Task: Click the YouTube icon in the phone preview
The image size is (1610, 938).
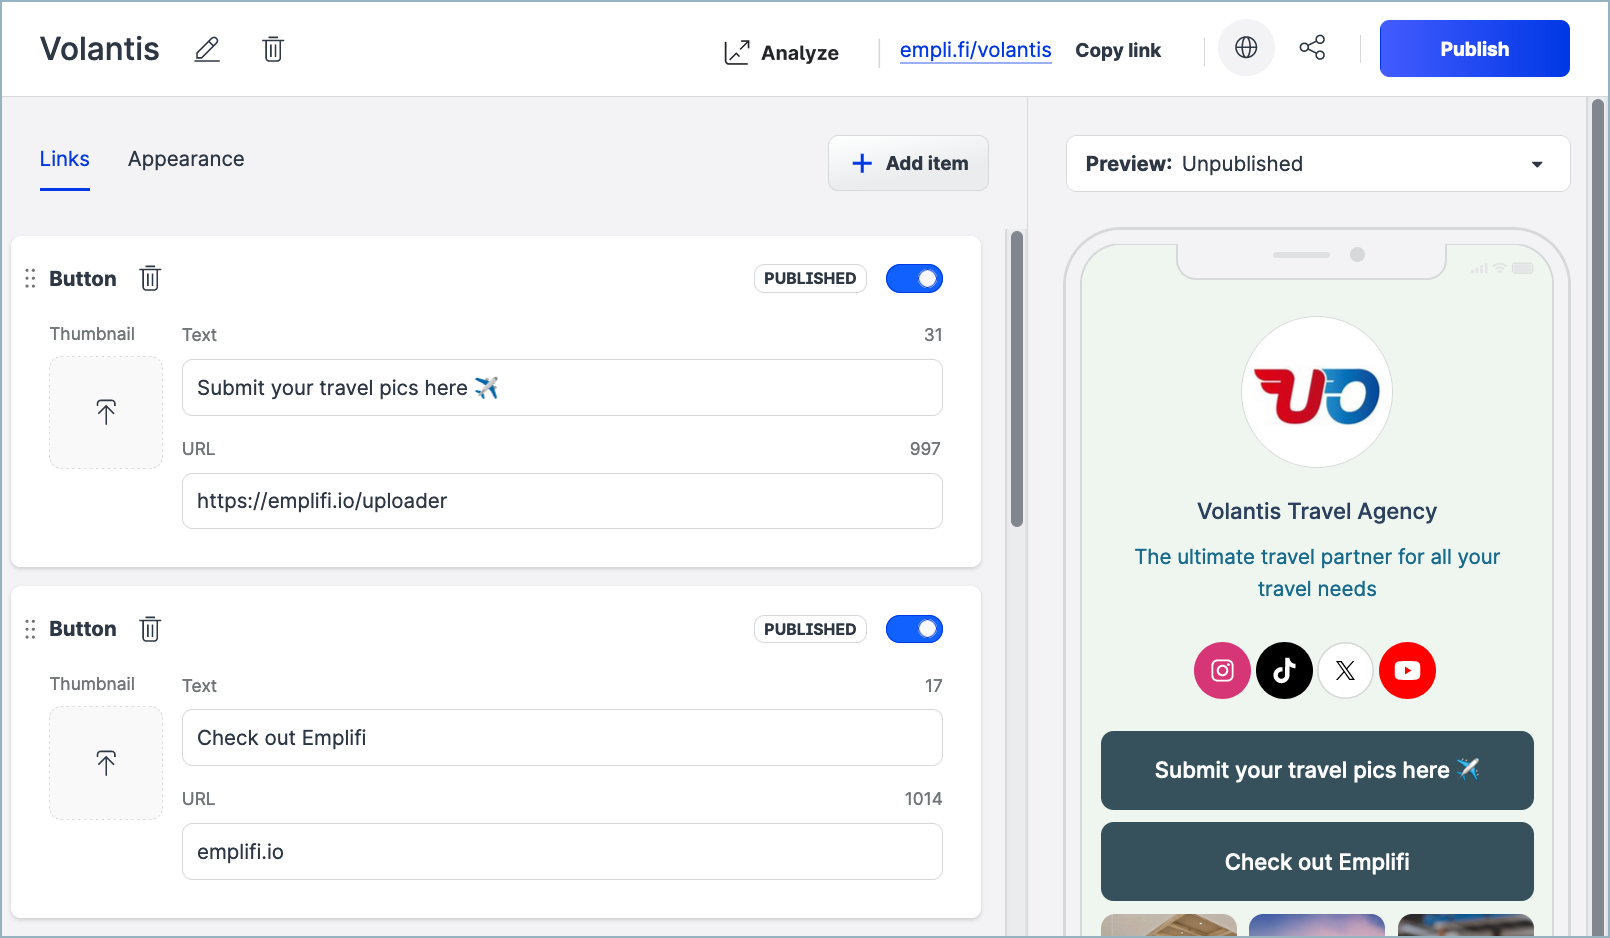Action: [x=1407, y=670]
